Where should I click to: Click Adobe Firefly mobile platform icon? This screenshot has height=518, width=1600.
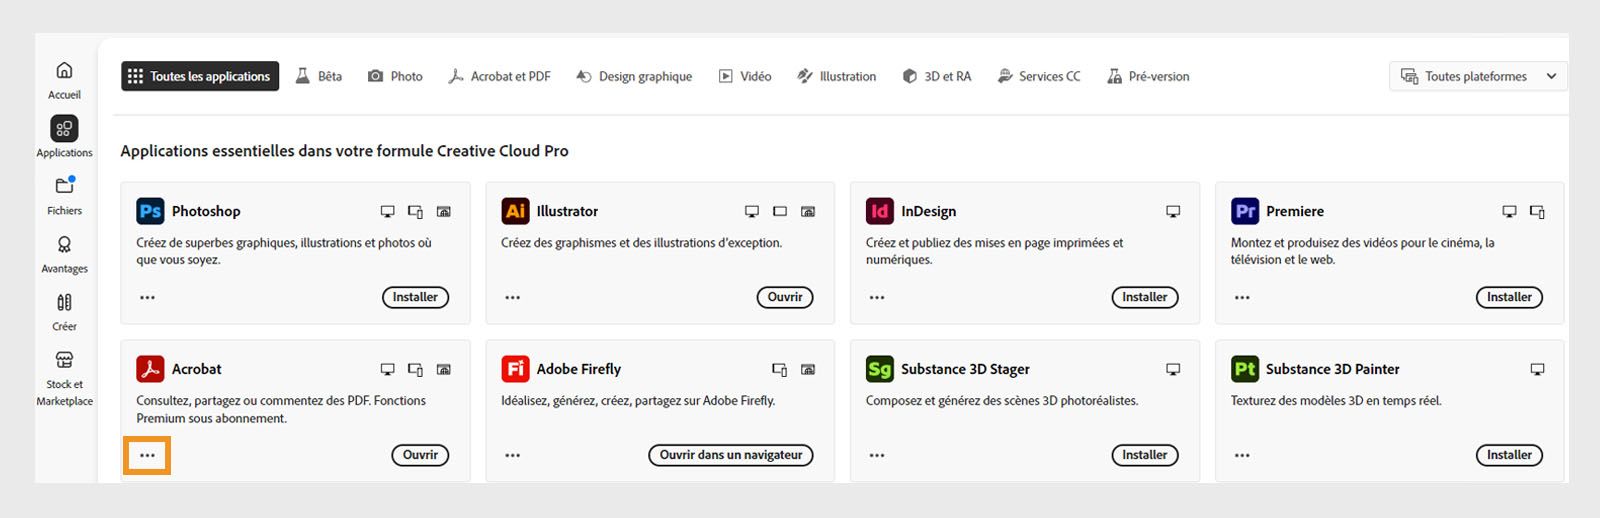tap(780, 369)
